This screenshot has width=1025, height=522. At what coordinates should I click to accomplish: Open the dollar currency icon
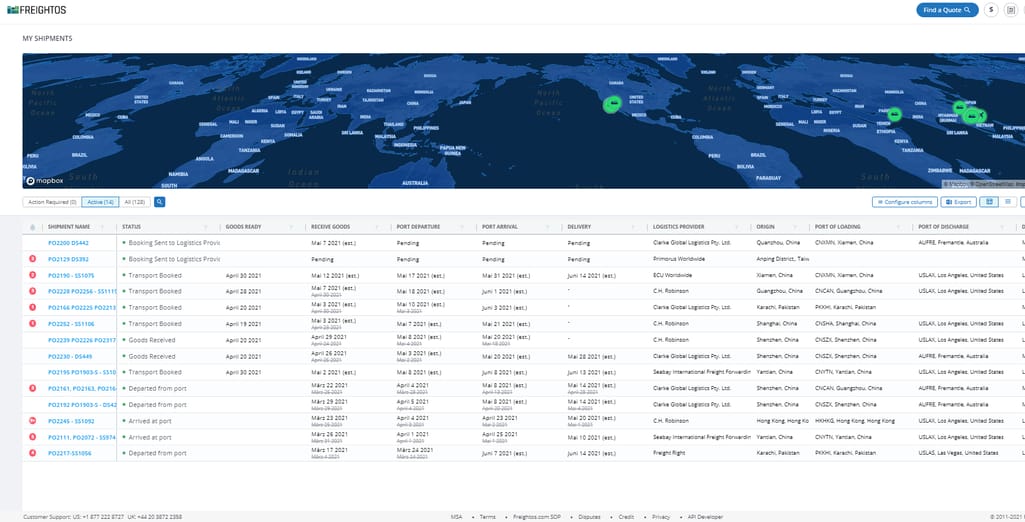click(x=991, y=10)
